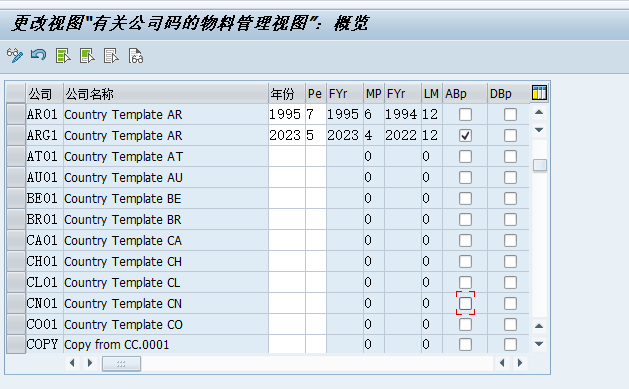Click period field 7 in AR01 row
The image size is (629, 389).
click(x=316, y=115)
